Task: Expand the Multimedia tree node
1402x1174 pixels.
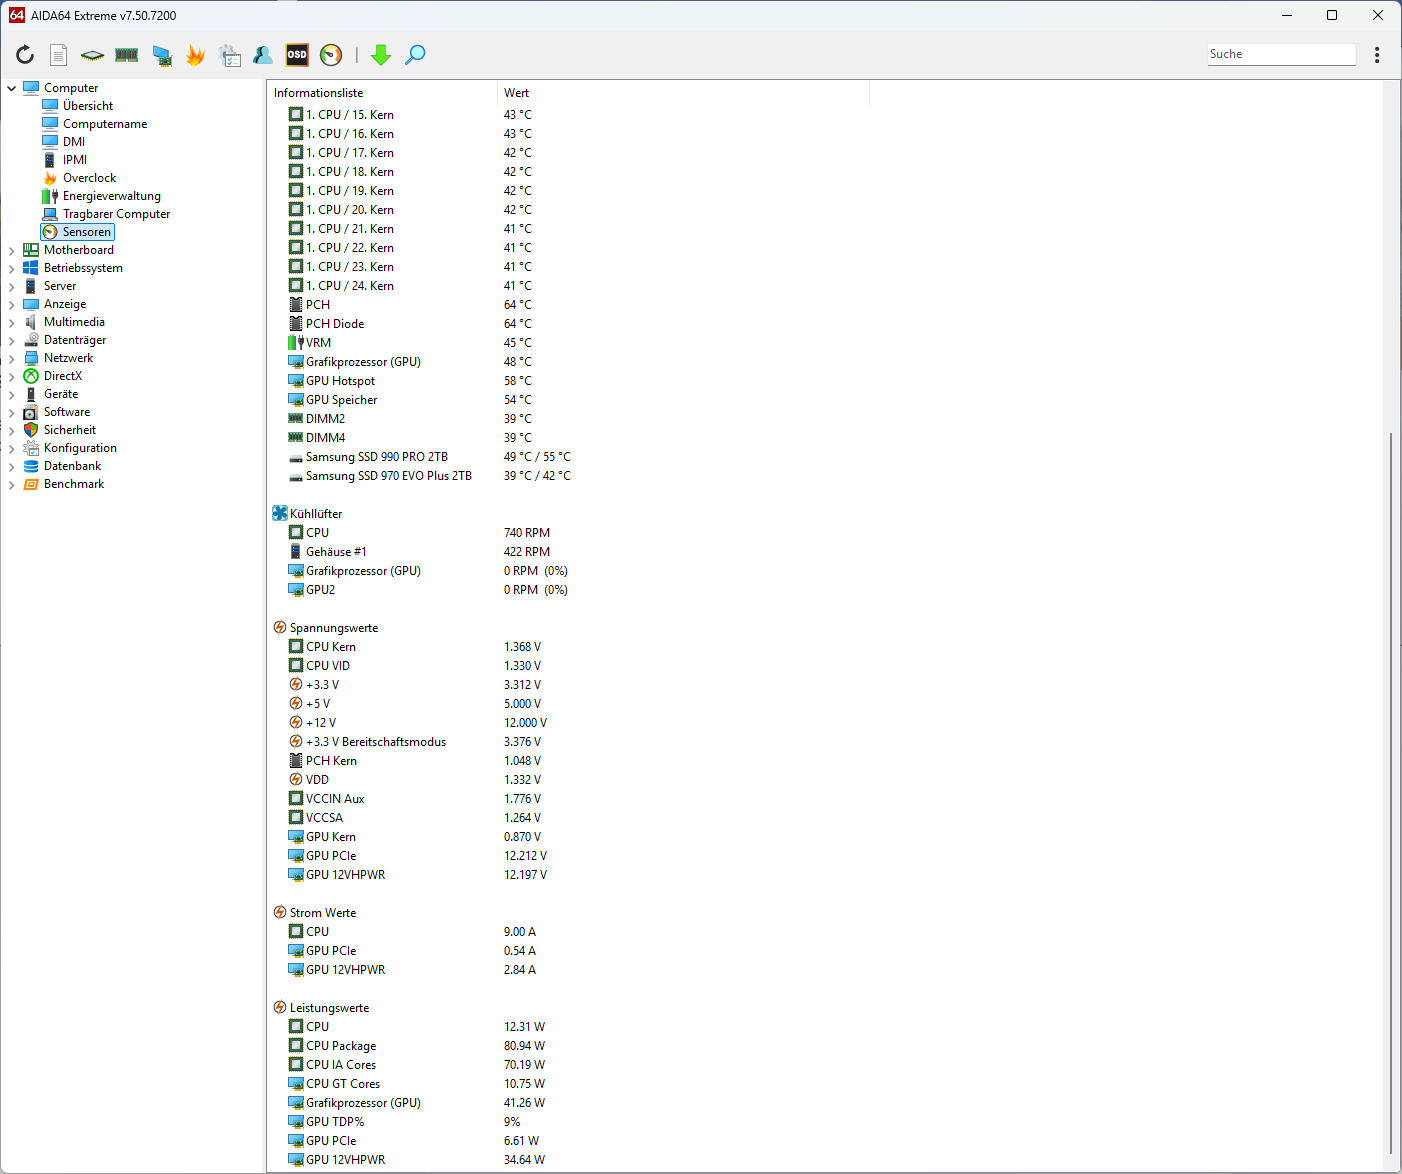Action: [12, 322]
